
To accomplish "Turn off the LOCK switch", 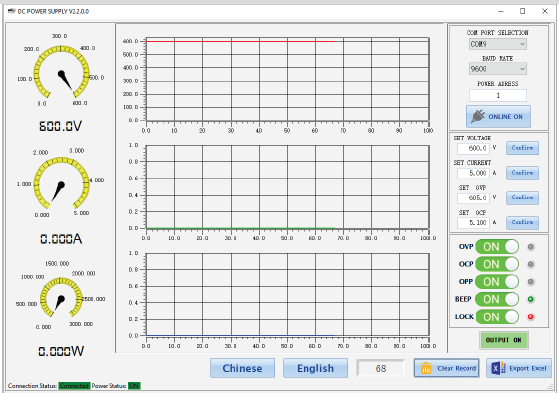I will [x=497, y=317].
